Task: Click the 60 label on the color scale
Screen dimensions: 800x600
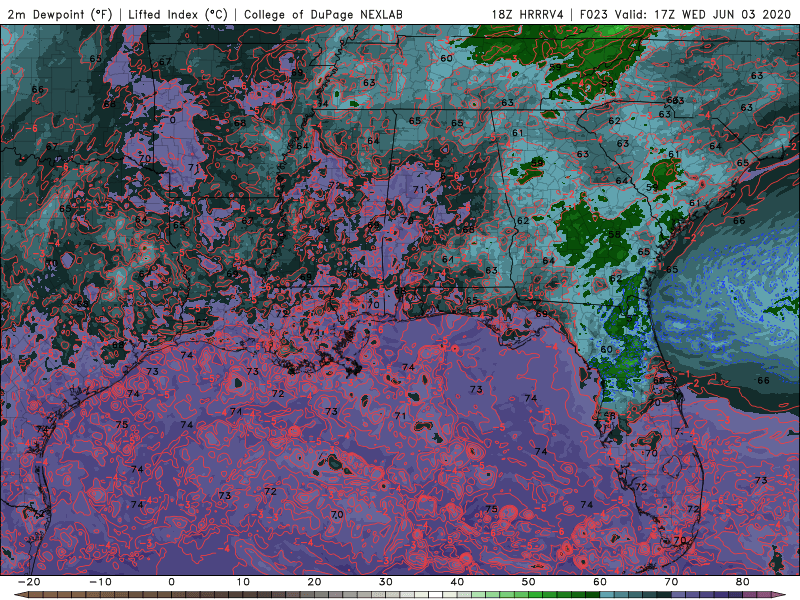Action: tap(600, 582)
